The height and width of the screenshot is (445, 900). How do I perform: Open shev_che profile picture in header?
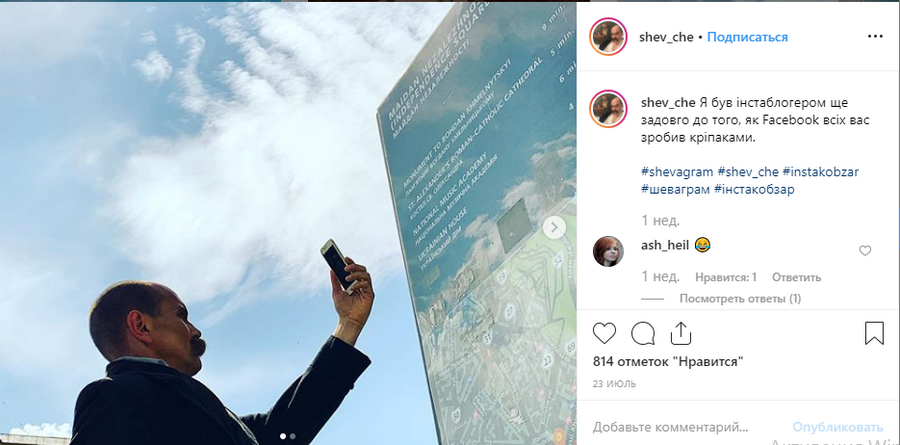click(608, 37)
